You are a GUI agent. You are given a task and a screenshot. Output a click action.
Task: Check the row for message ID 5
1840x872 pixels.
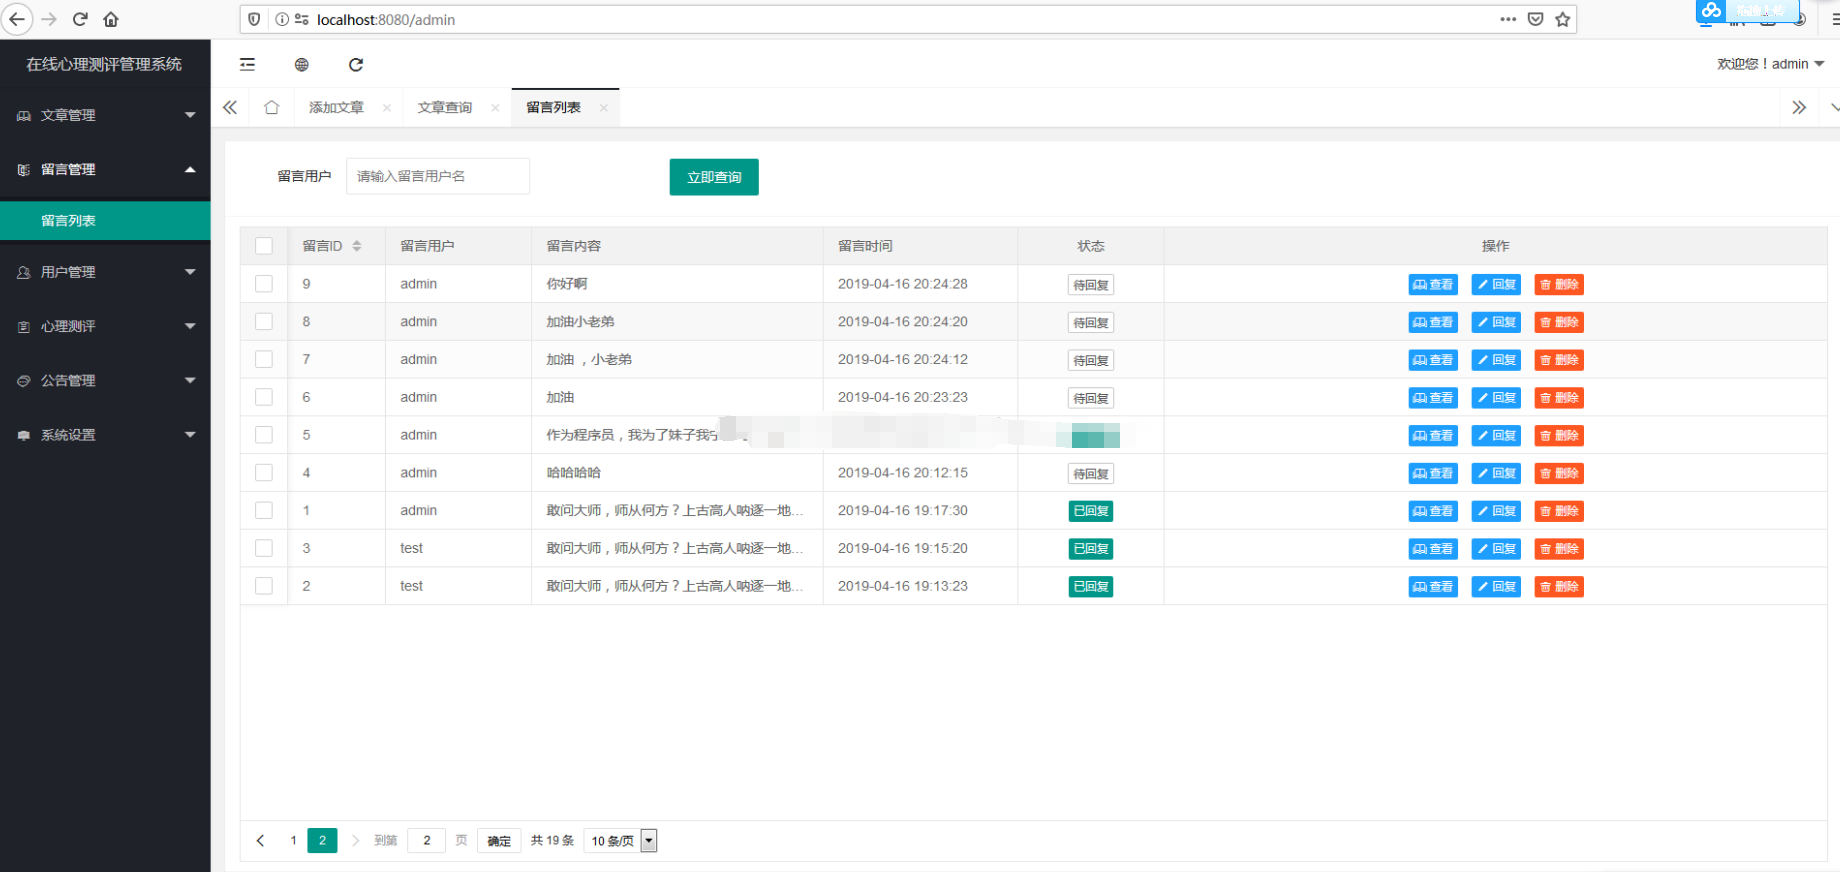coord(264,435)
